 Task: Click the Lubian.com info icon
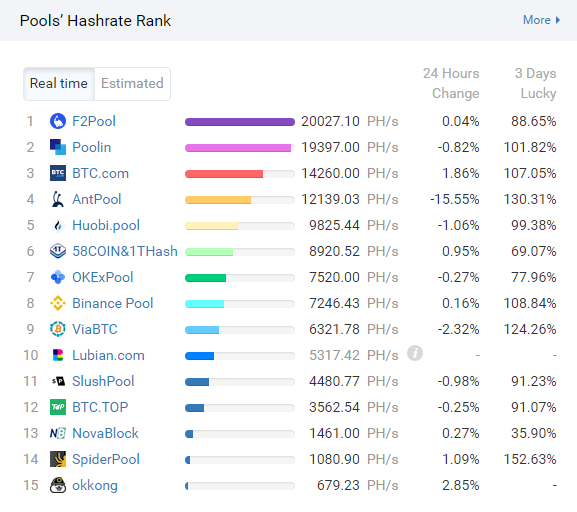pos(415,353)
